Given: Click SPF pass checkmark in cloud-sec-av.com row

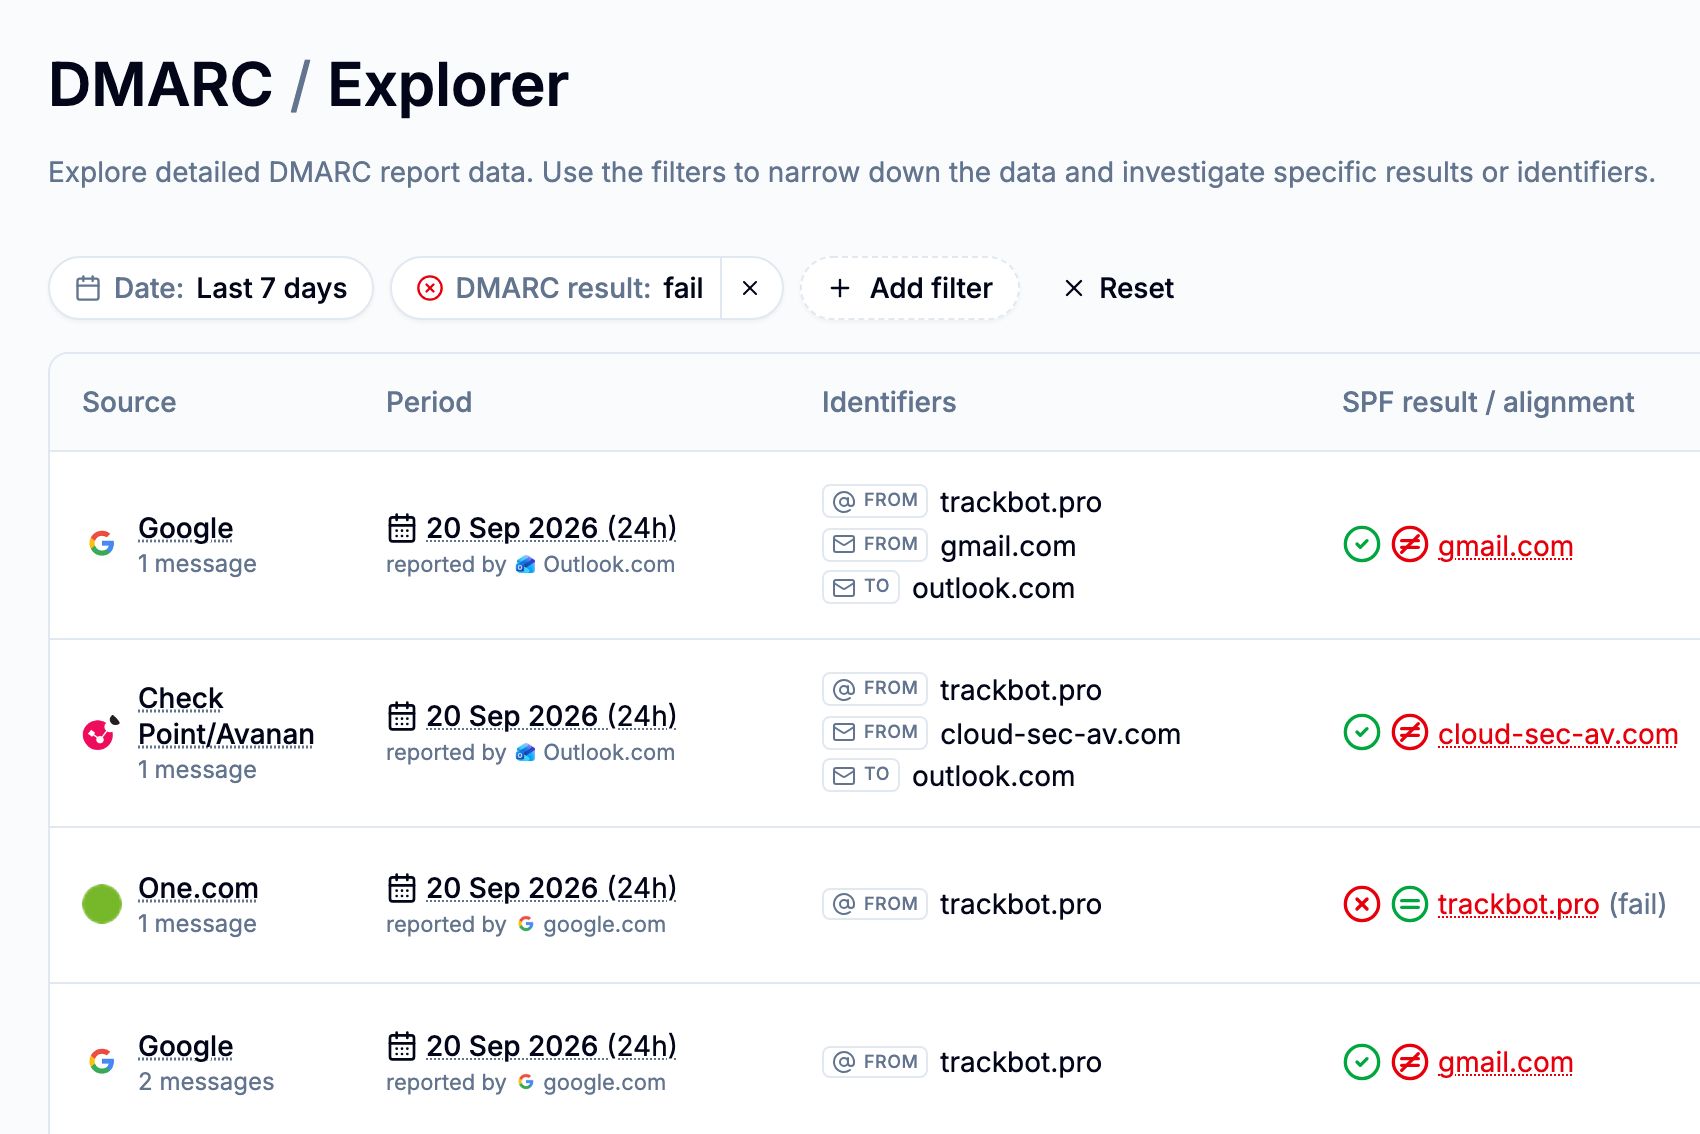Looking at the screenshot, I should tap(1361, 732).
